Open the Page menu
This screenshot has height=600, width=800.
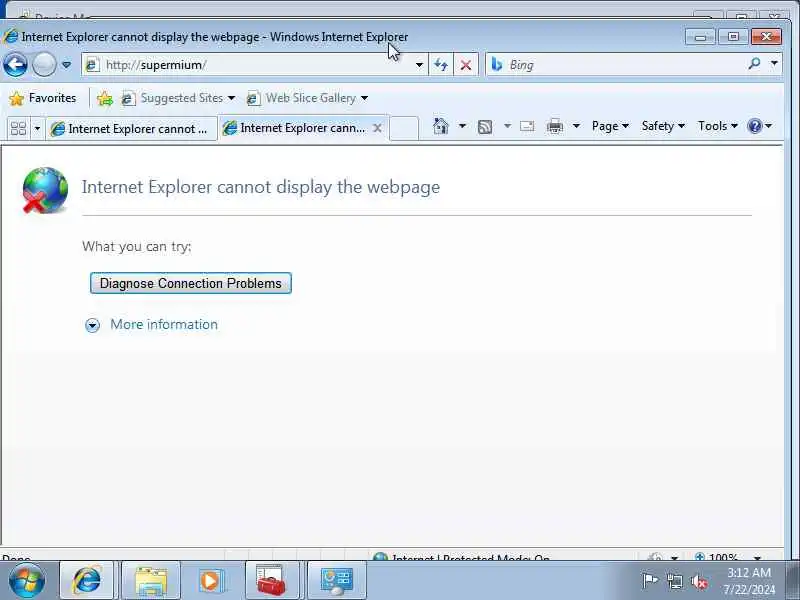610,126
